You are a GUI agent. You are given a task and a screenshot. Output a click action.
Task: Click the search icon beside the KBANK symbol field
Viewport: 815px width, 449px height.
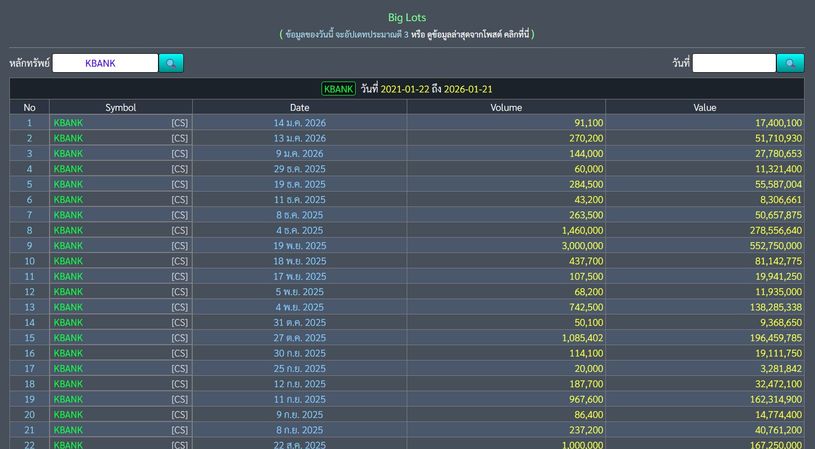(171, 63)
